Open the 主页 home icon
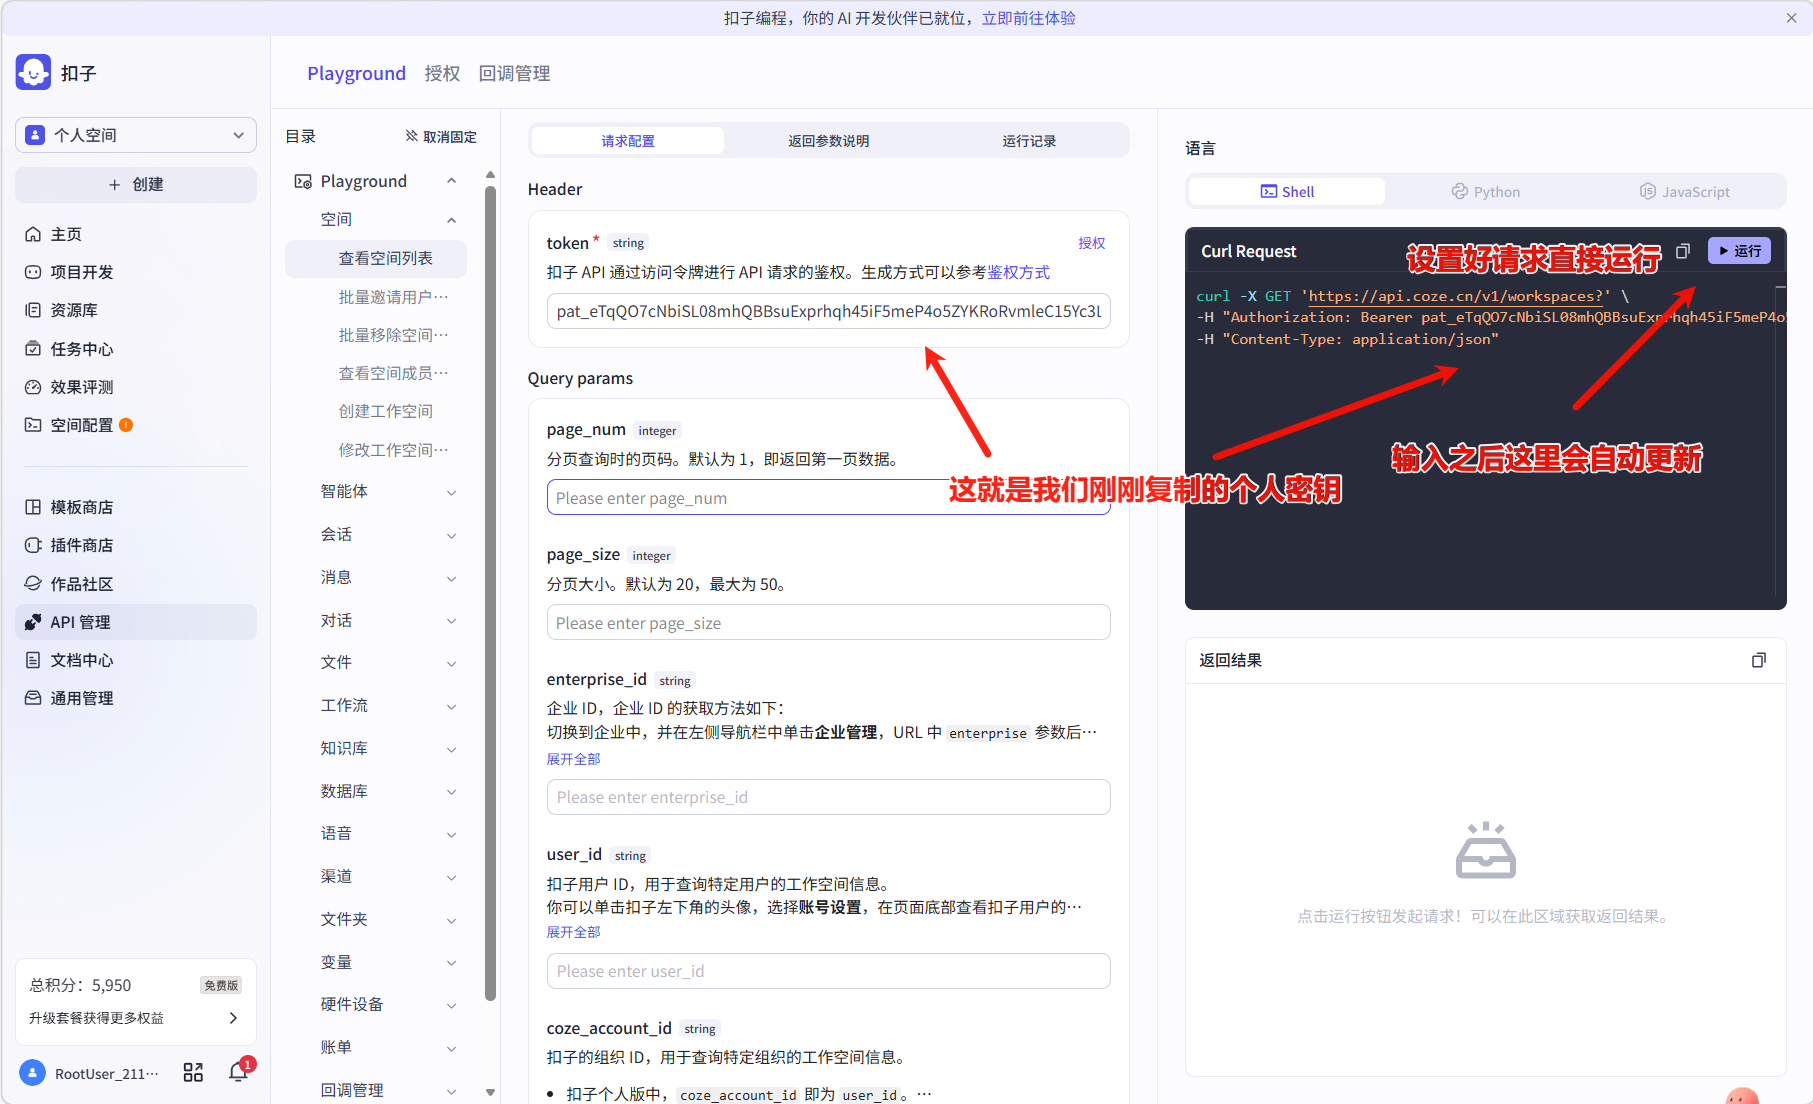This screenshot has height=1104, width=1813. click(x=33, y=234)
